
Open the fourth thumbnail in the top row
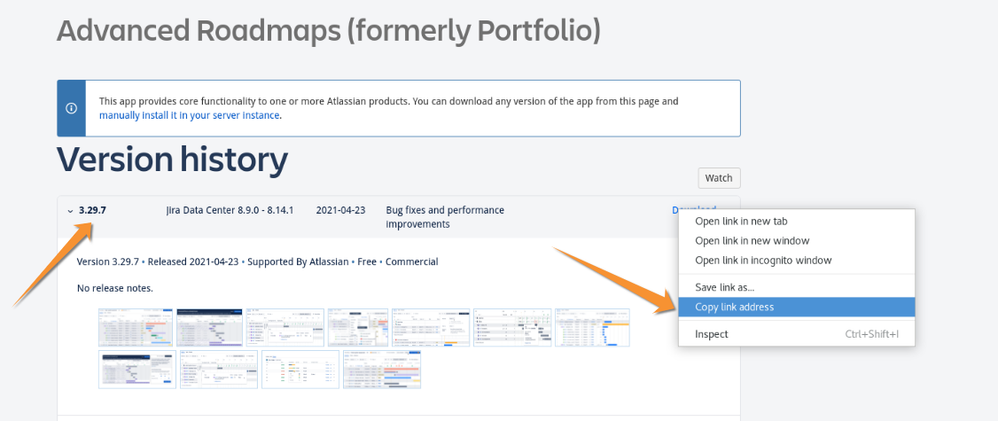(x=358, y=327)
